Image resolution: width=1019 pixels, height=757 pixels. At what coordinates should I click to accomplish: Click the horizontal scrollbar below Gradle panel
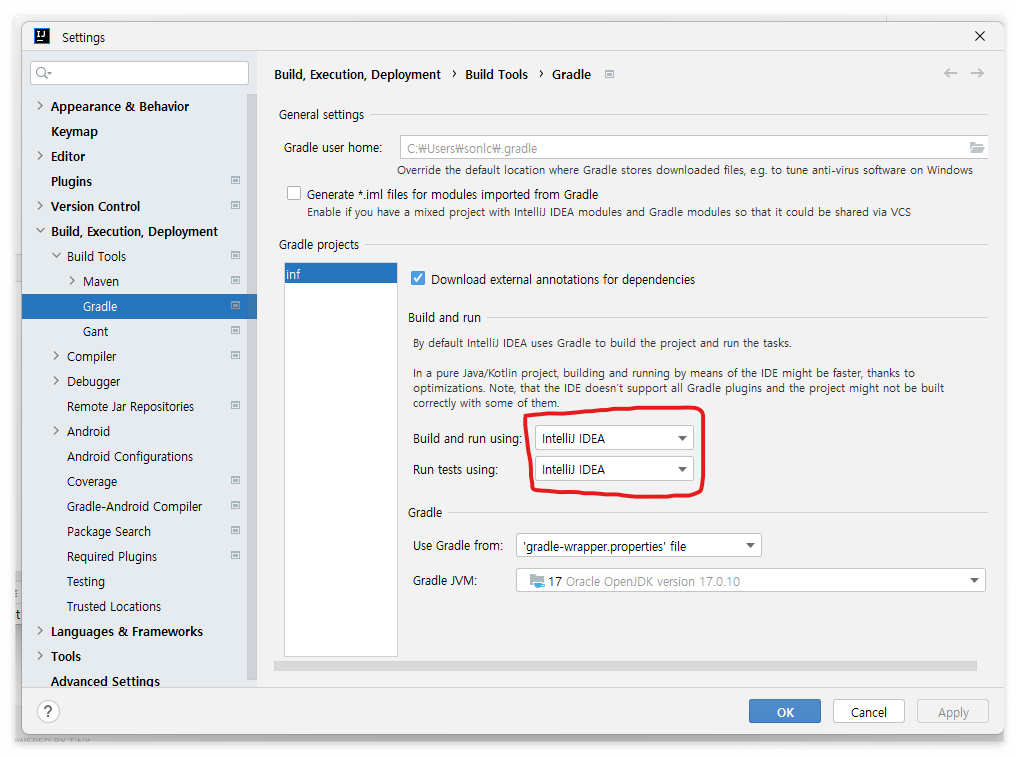click(x=625, y=666)
